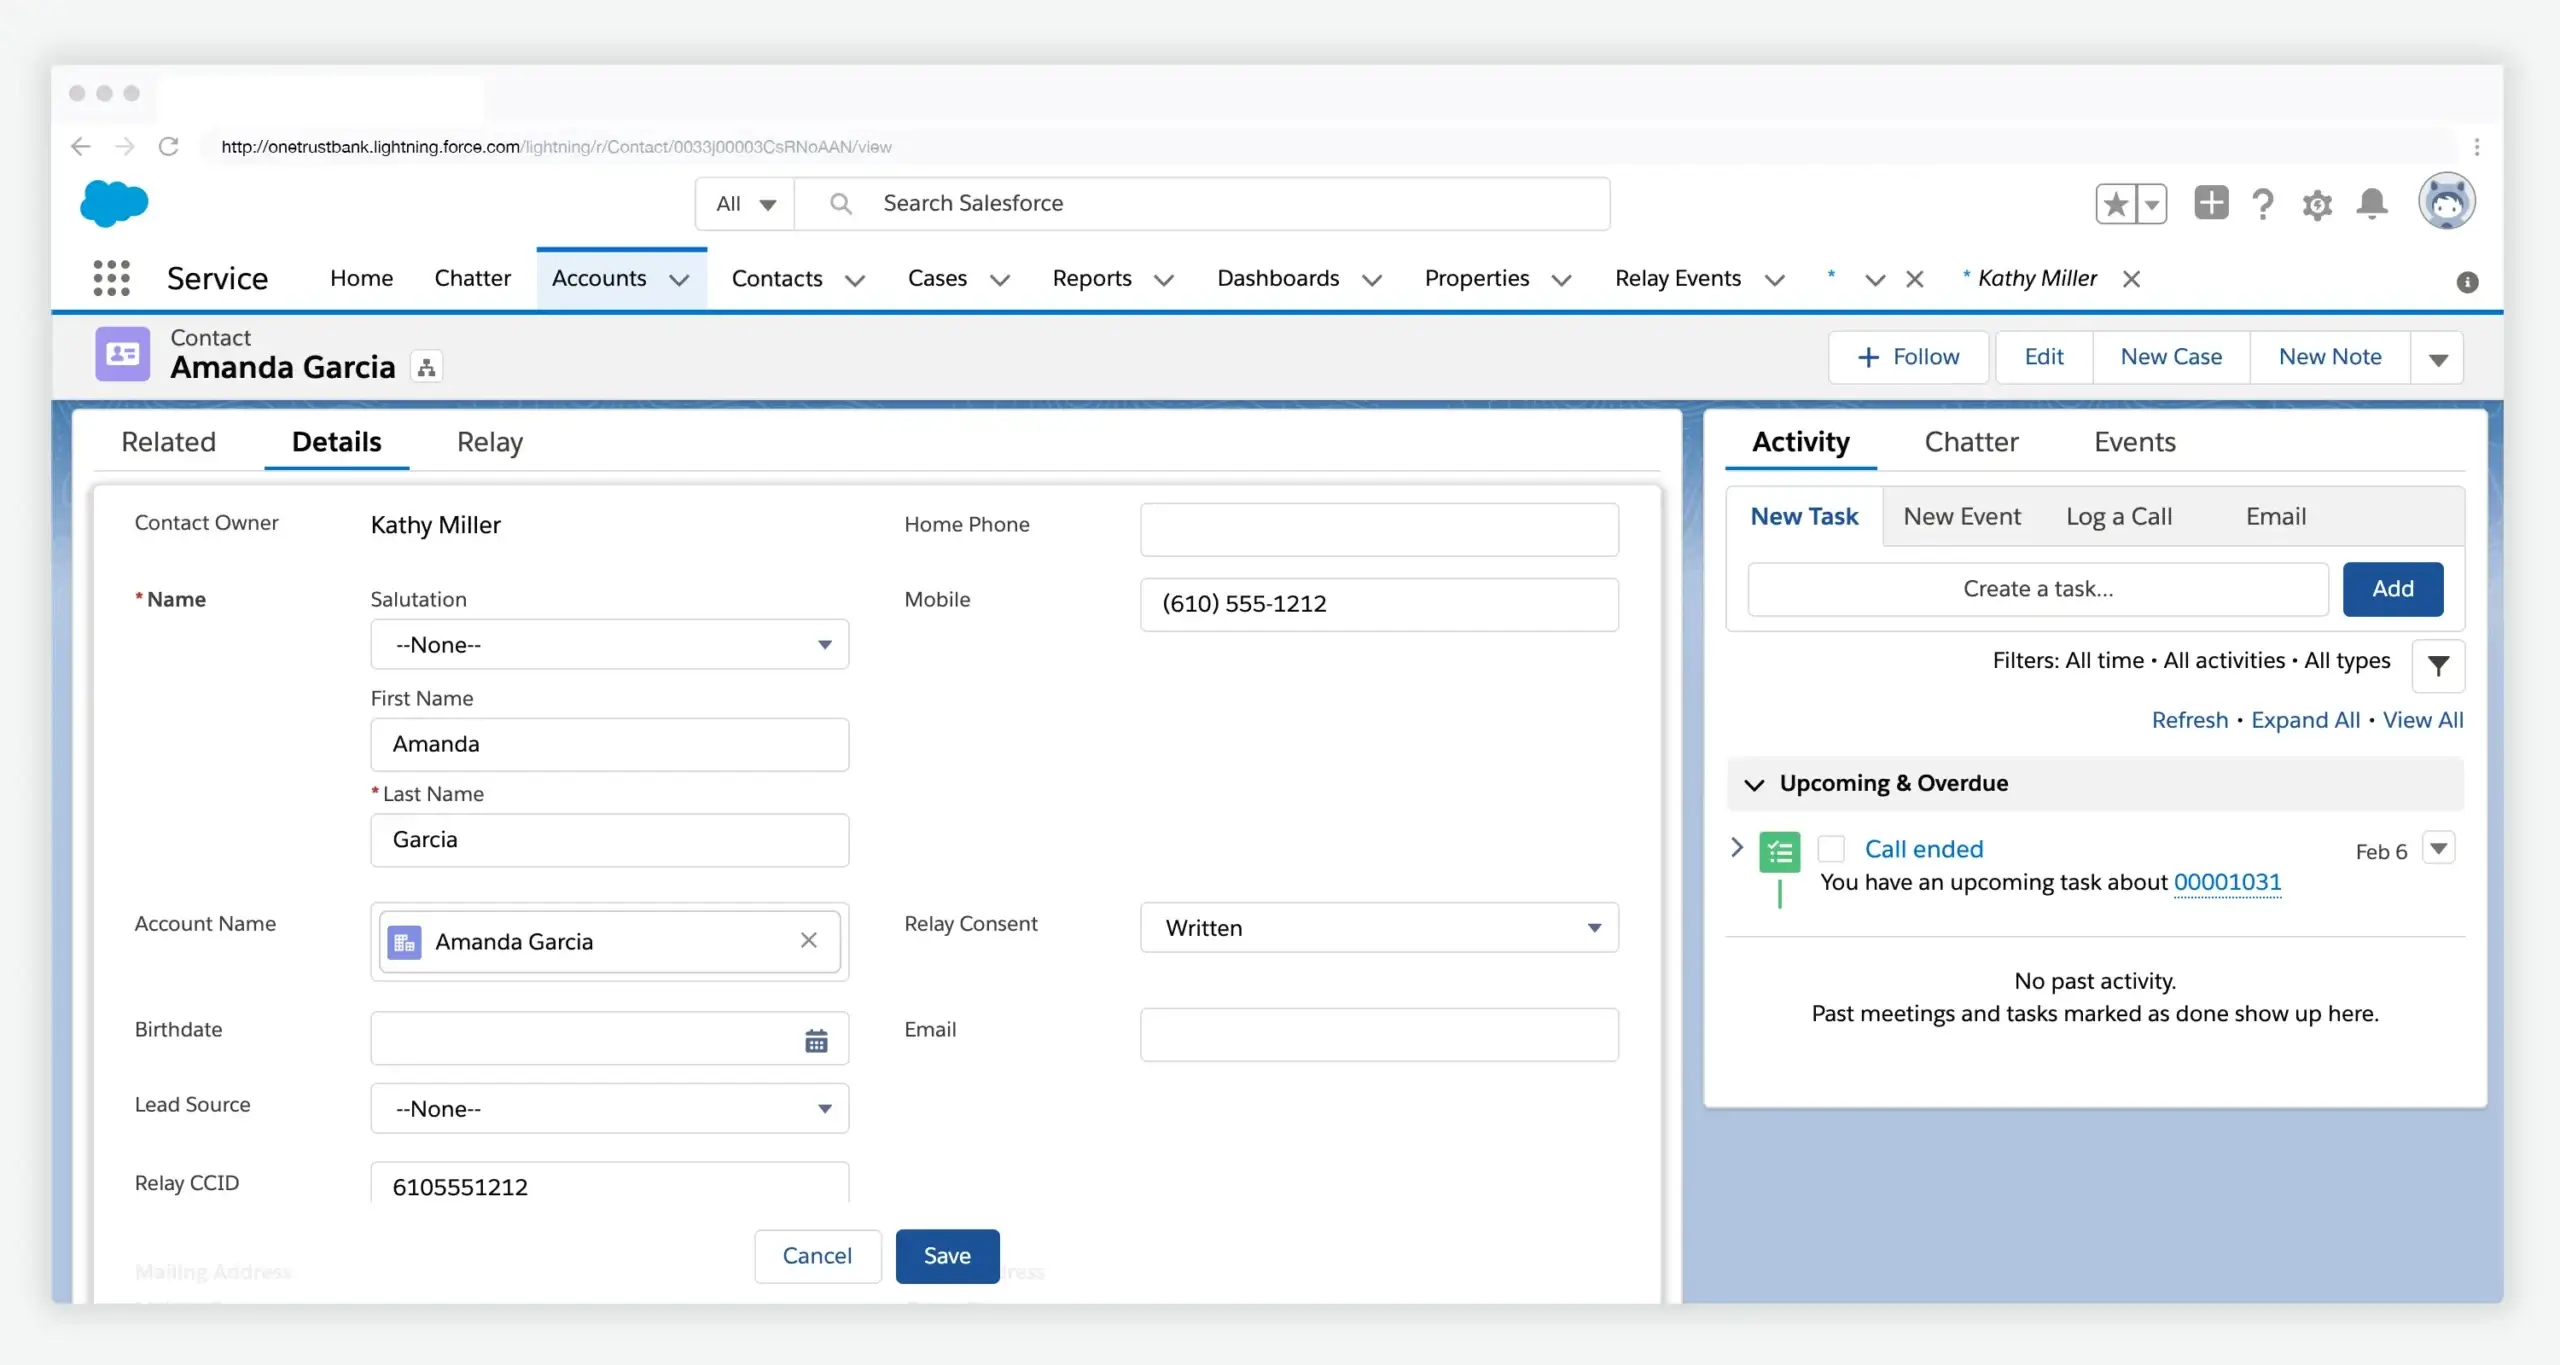Select the New Event tab
The image size is (2560, 1365).
point(1962,517)
